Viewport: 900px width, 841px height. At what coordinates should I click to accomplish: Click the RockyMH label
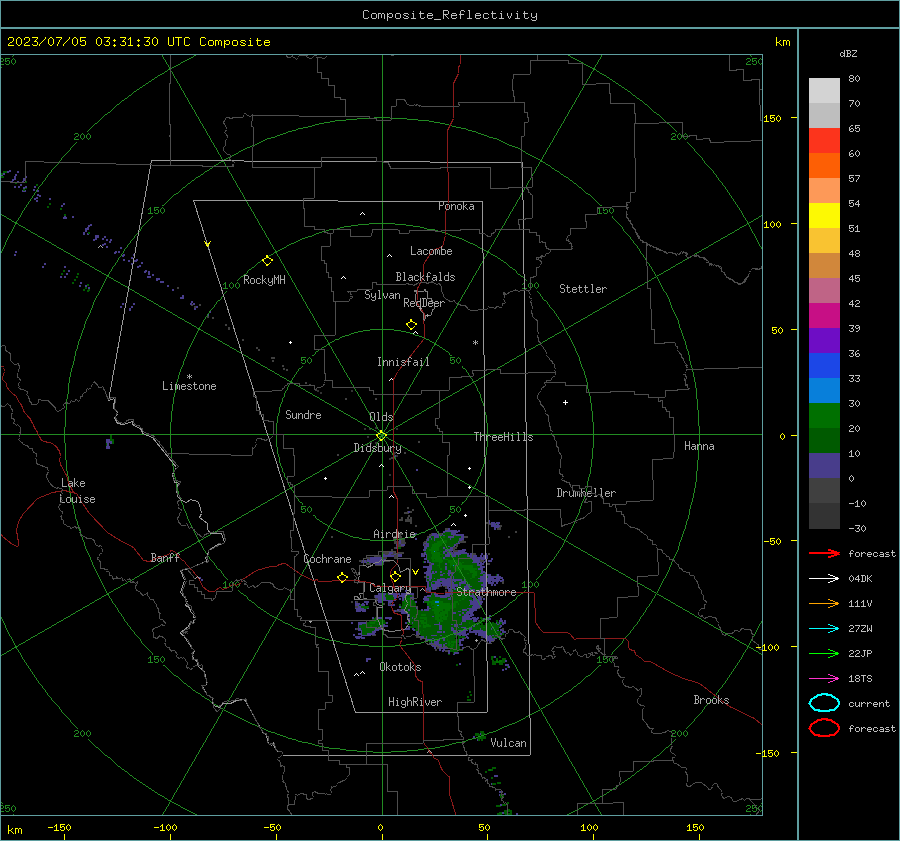[264, 280]
